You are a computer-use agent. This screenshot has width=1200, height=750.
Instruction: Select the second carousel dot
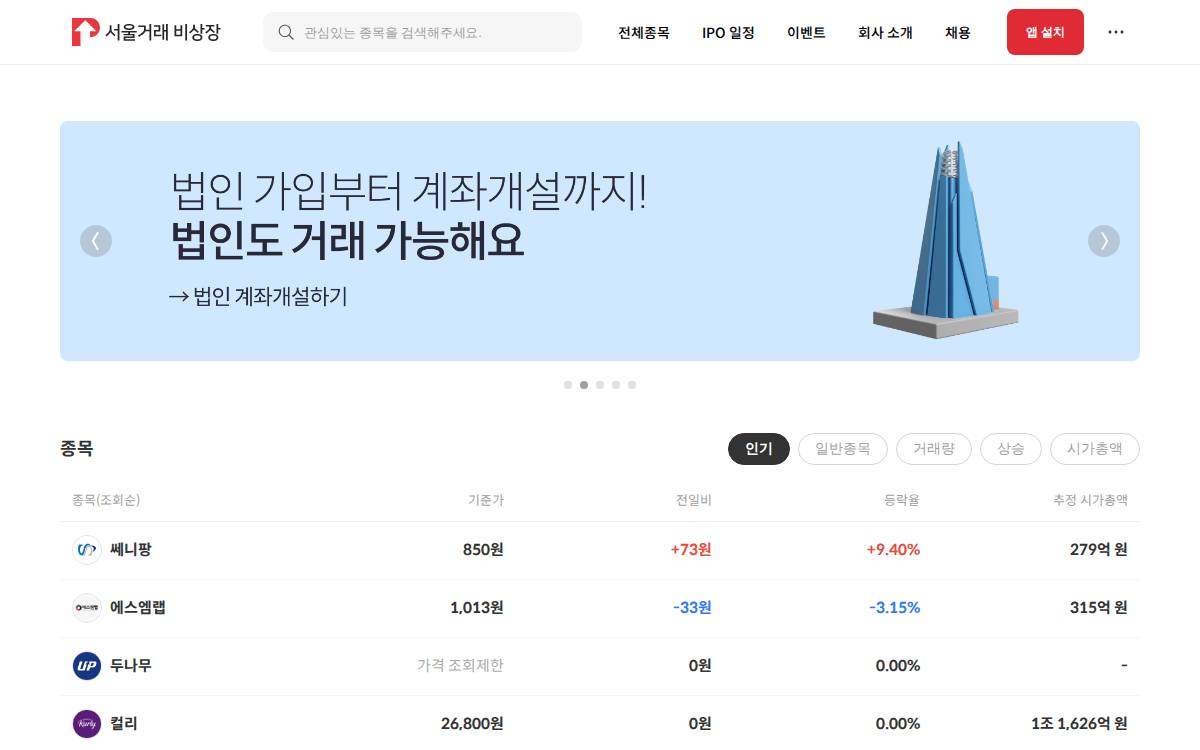584,385
